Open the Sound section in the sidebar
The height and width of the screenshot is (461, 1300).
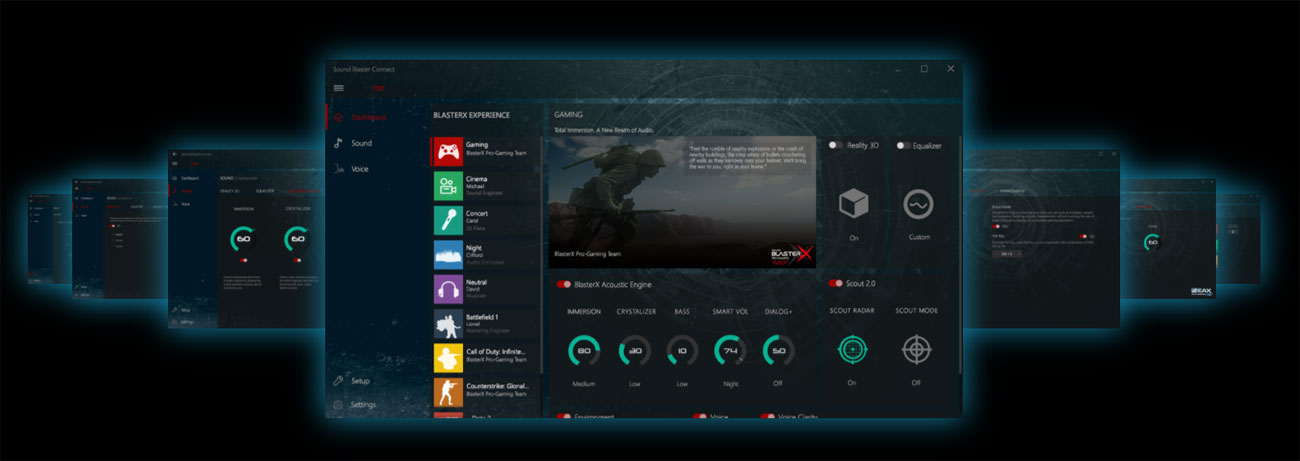[361, 143]
